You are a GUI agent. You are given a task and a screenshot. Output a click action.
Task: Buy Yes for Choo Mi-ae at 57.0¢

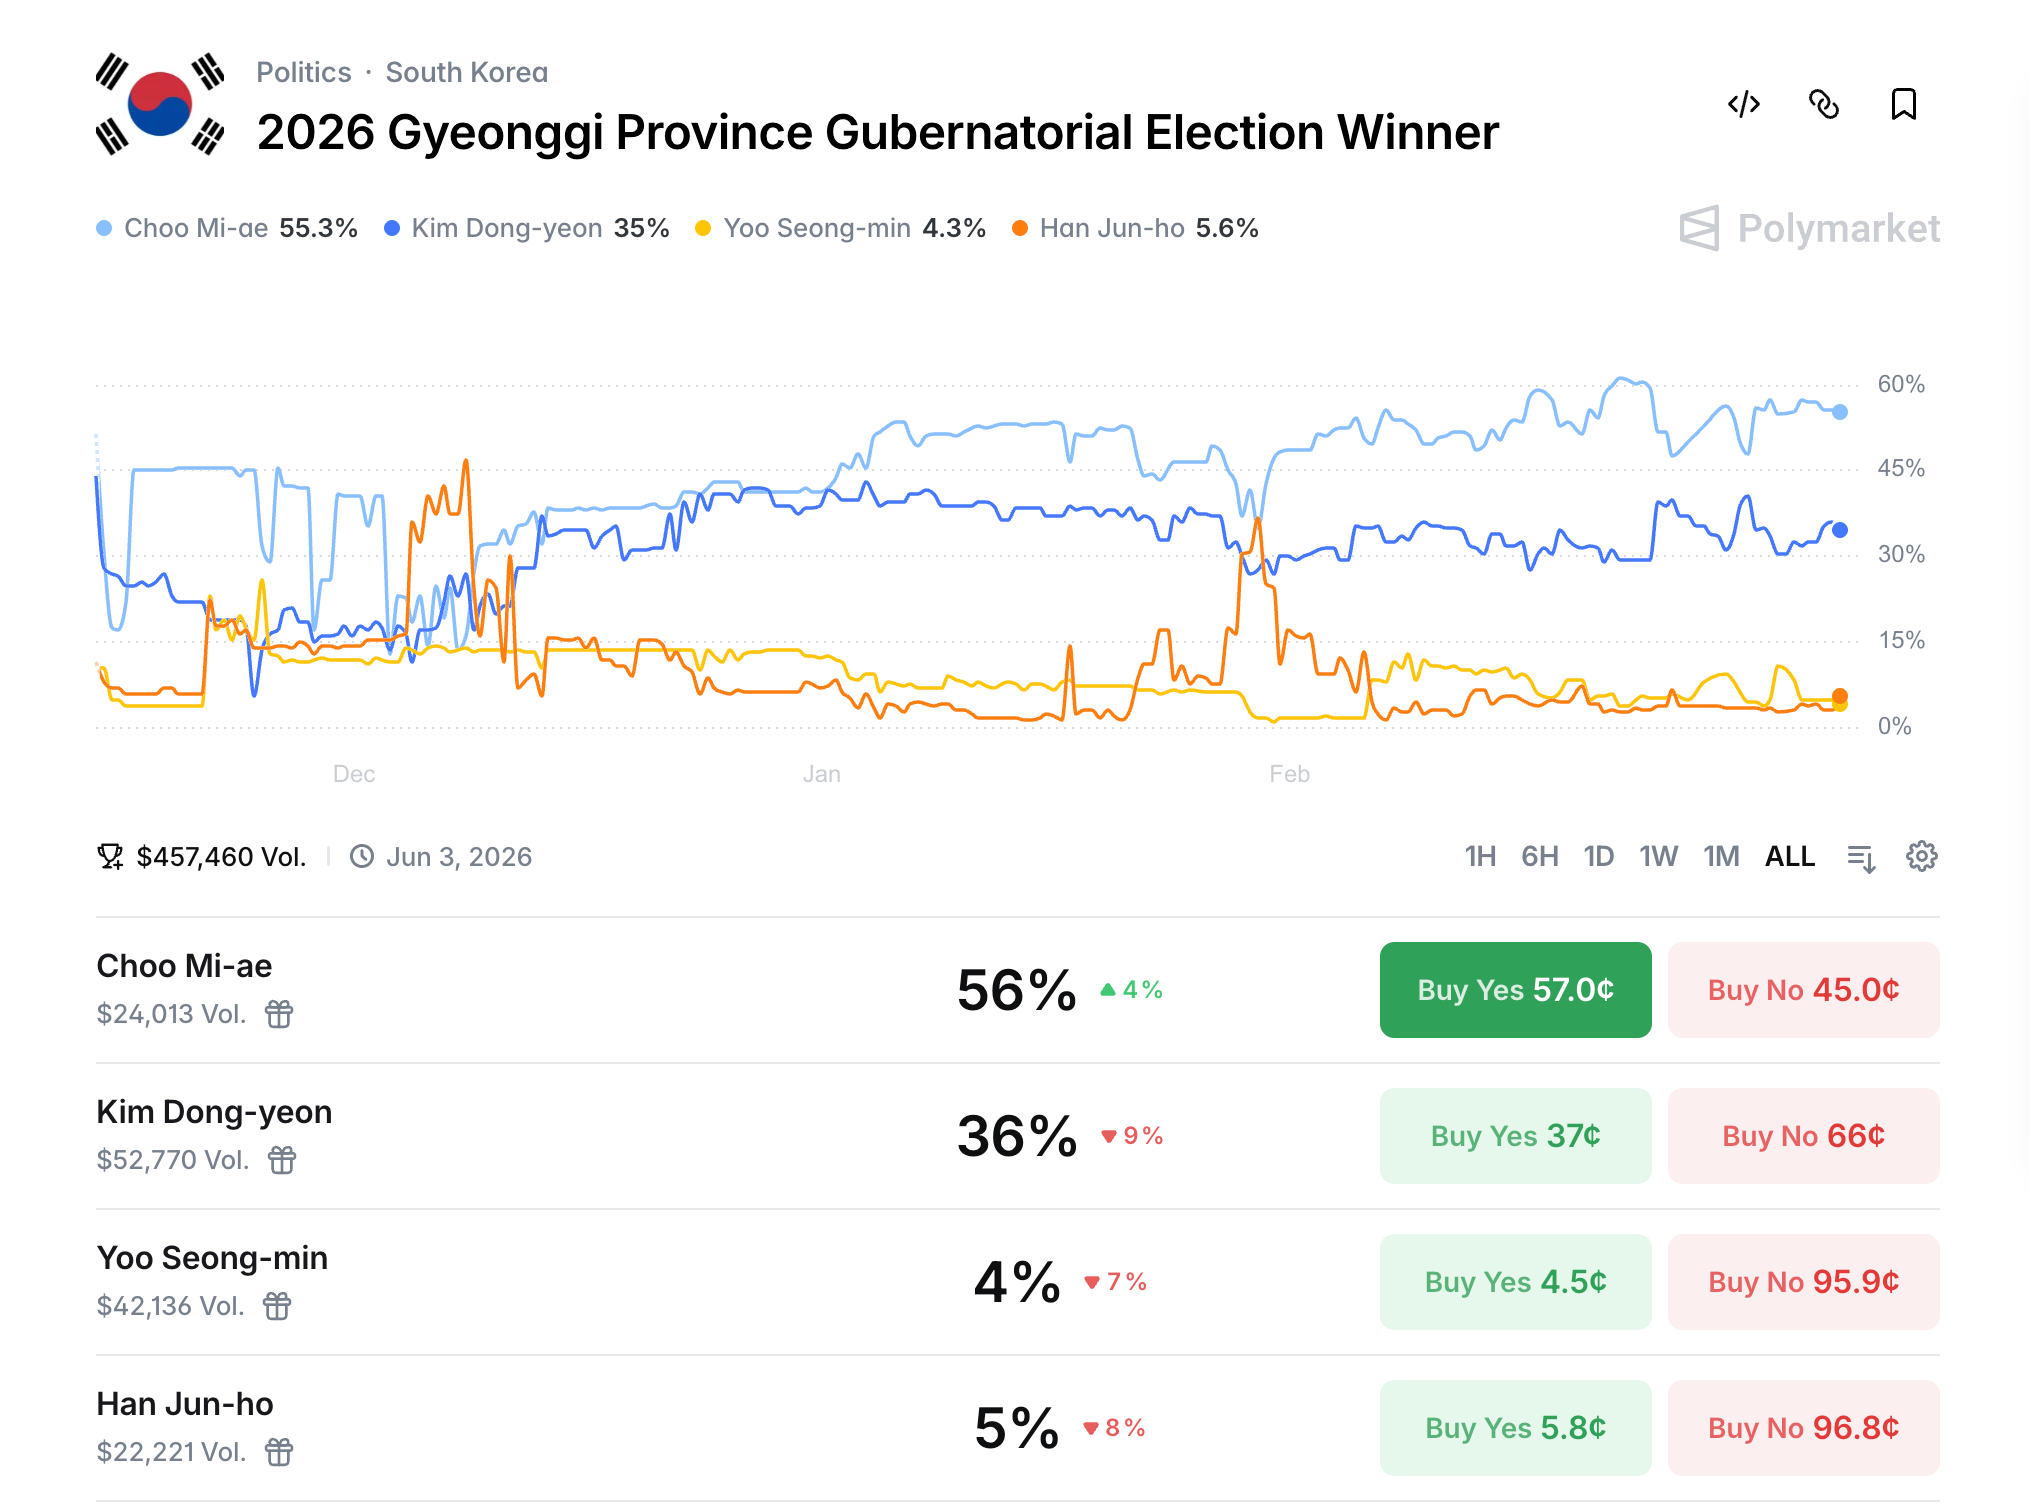point(1515,990)
